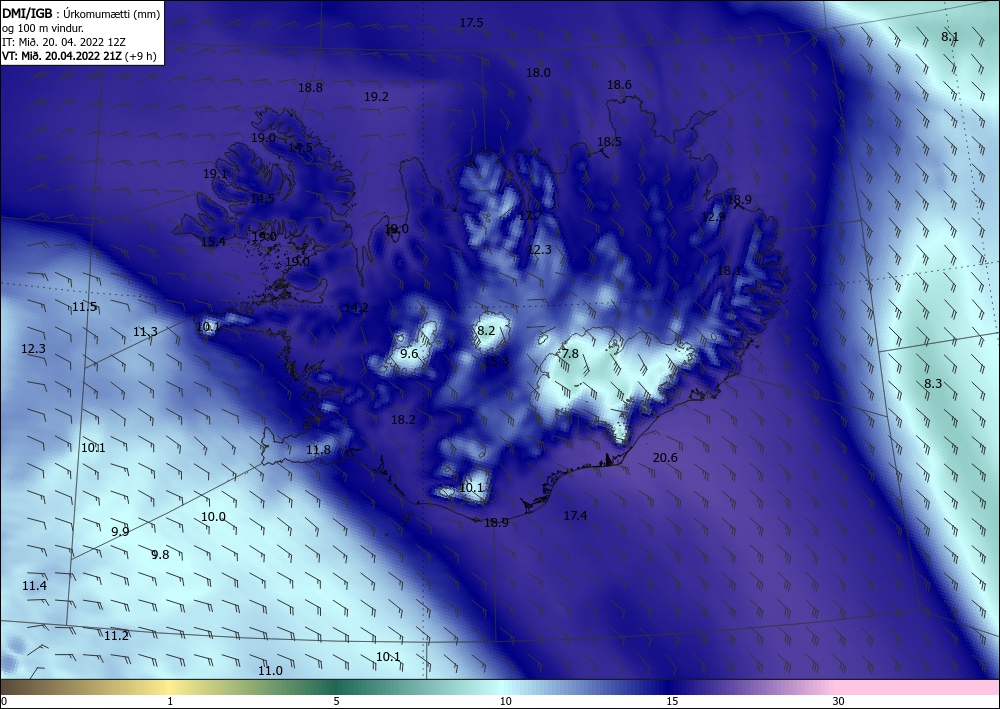
Task: Select the 18.1 value in east Iceland
Action: coord(730,271)
